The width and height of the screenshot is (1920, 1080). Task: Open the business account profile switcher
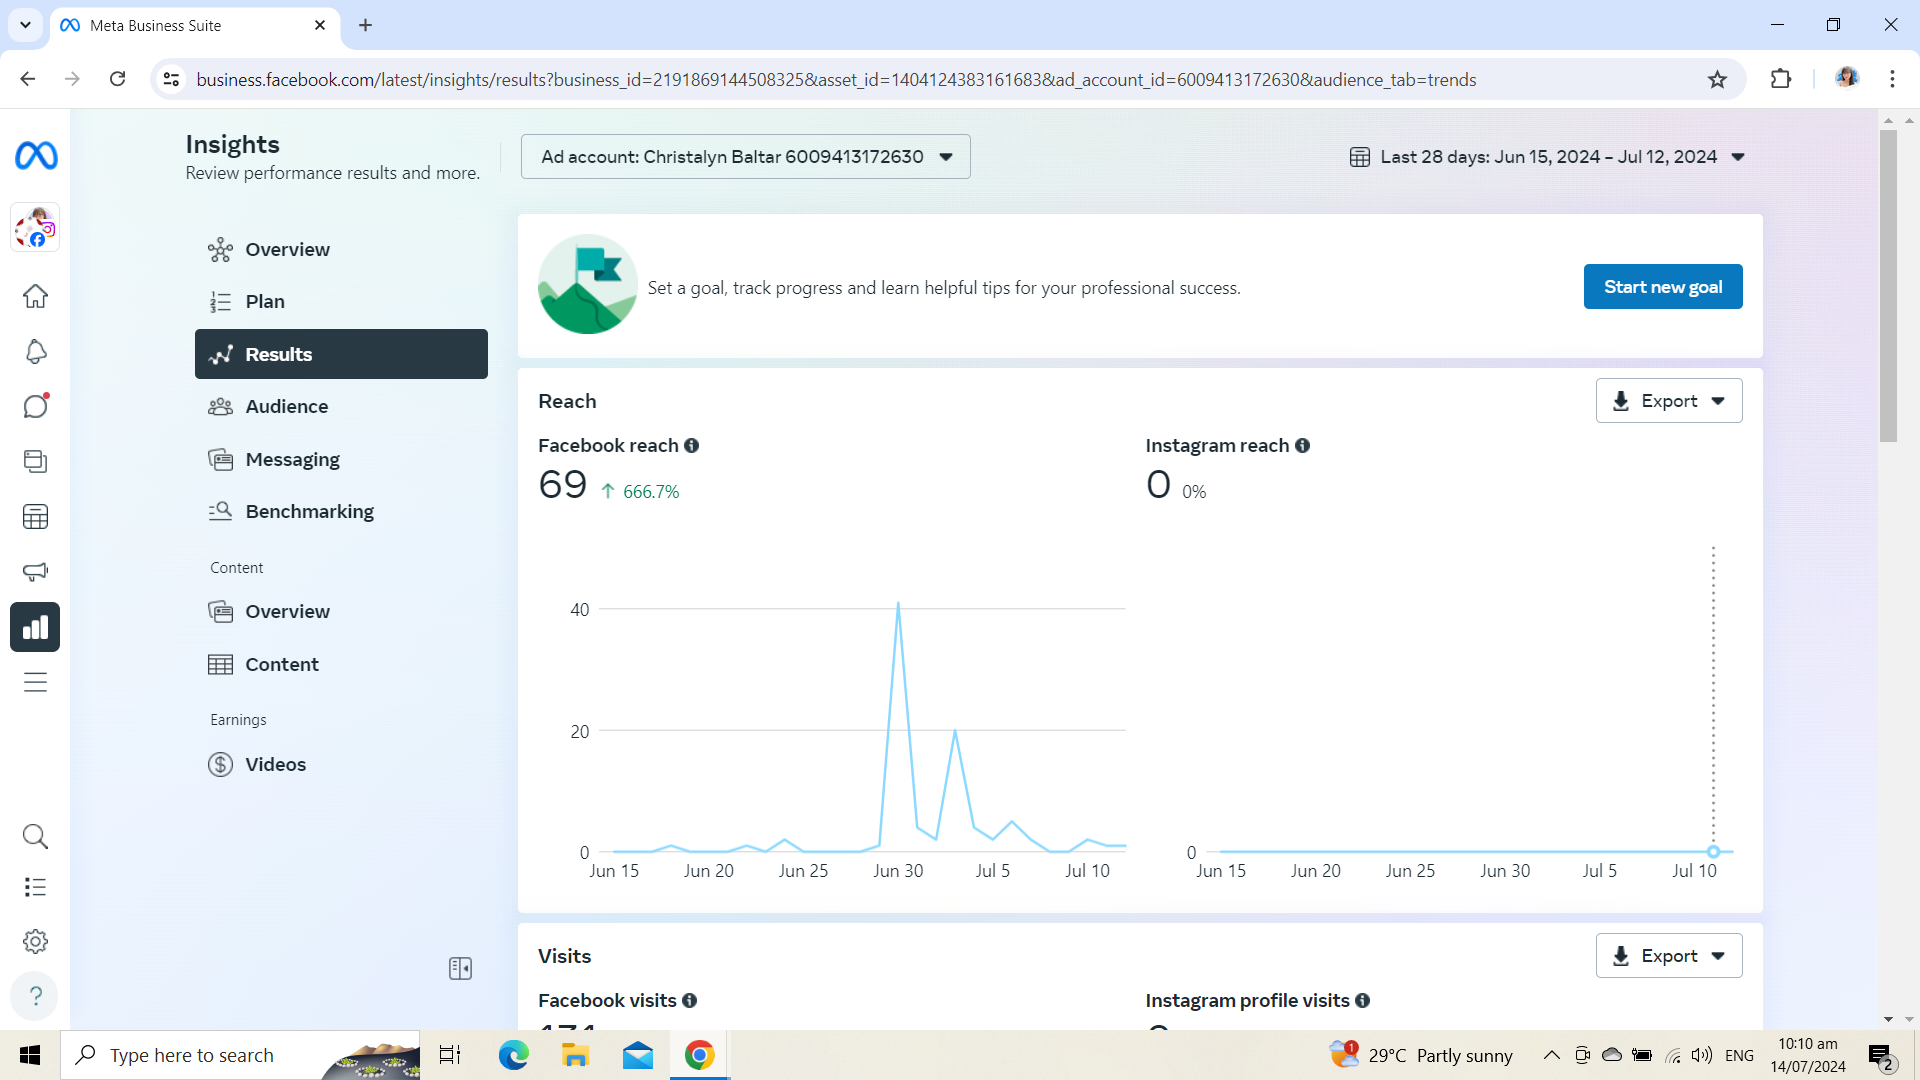click(x=36, y=228)
